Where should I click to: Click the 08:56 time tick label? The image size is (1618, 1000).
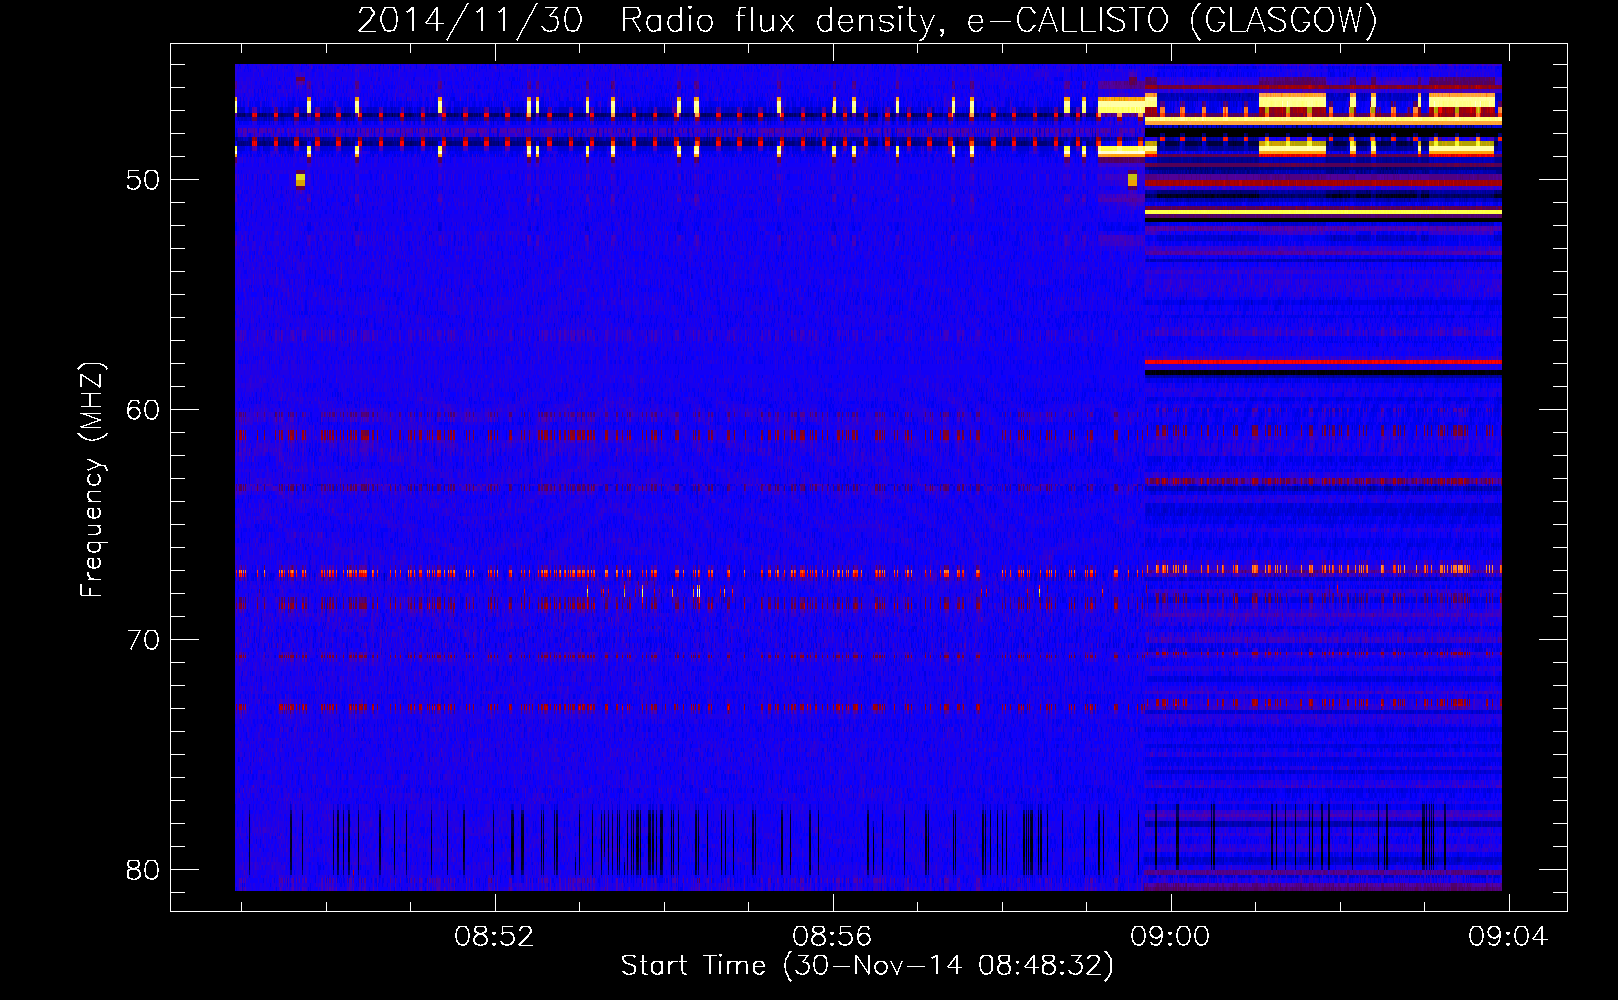pos(832,937)
